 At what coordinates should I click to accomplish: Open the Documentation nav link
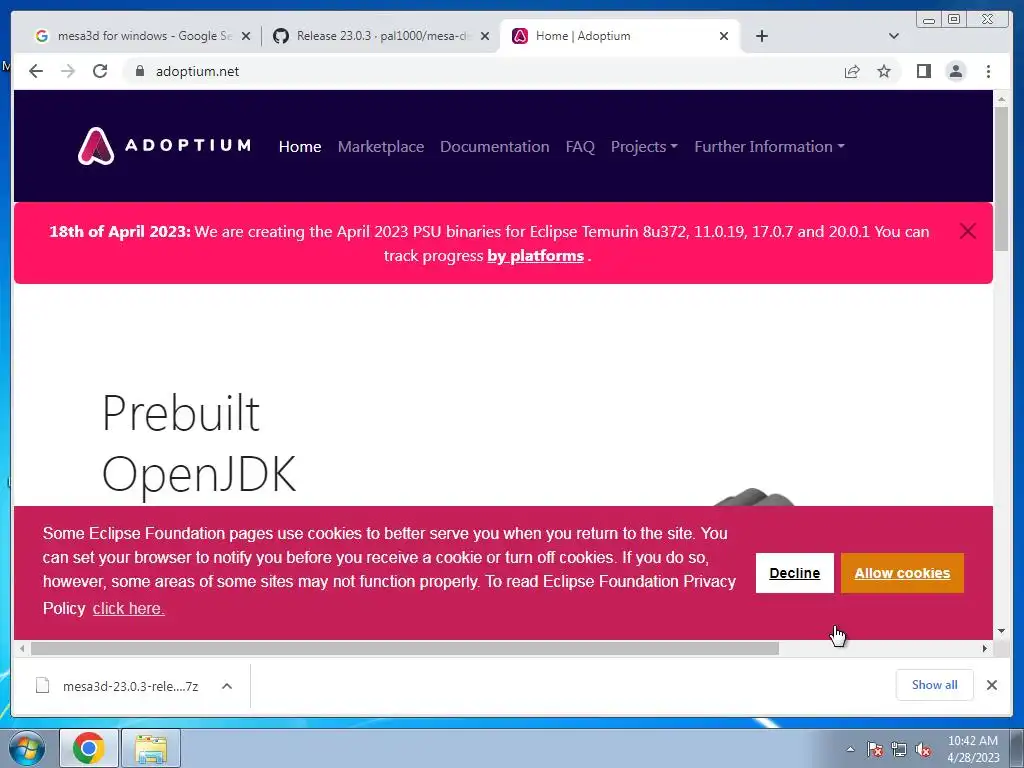[x=494, y=147]
